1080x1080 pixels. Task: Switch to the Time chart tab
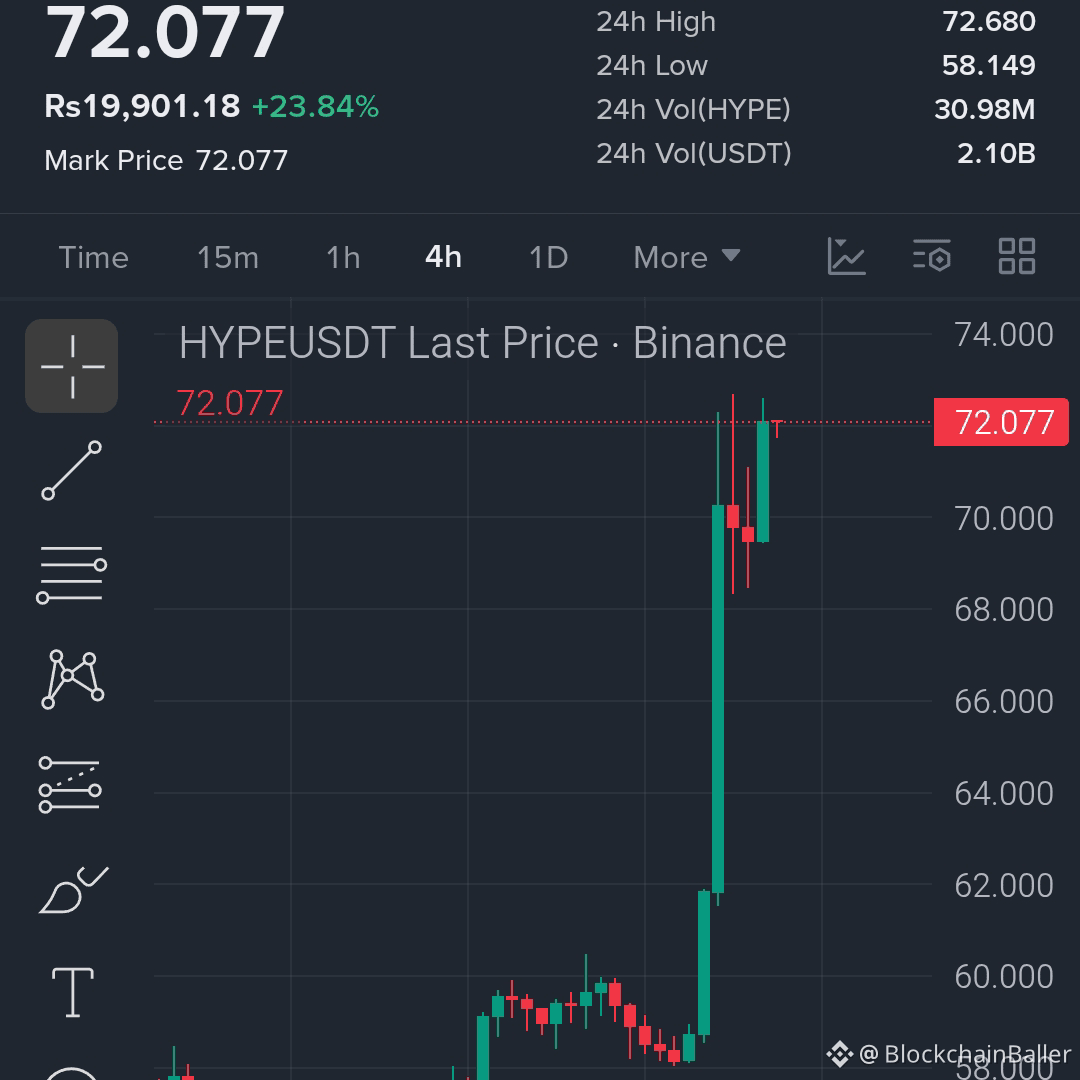pyautogui.click(x=94, y=258)
